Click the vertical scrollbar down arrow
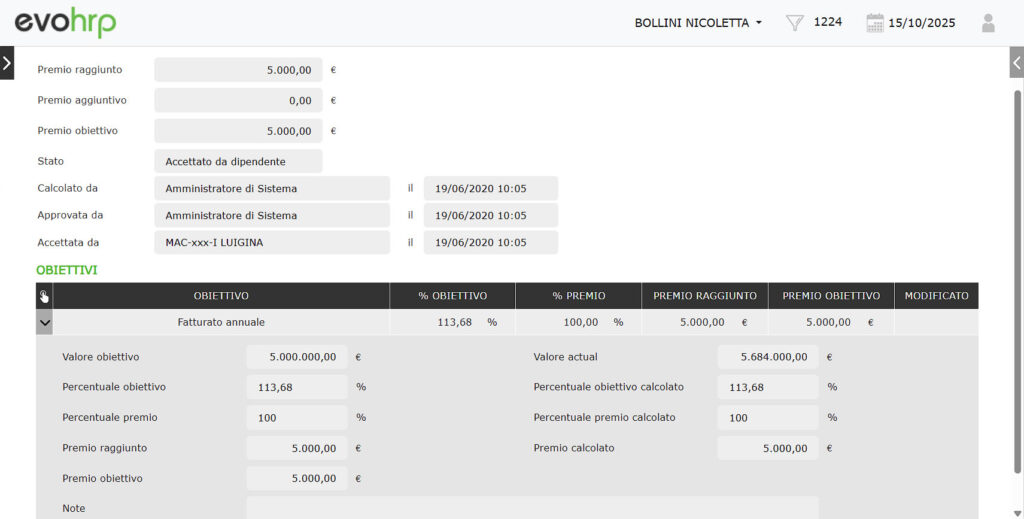Image resolution: width=1024 pixels, height=519 pixels. [1017, 513]
